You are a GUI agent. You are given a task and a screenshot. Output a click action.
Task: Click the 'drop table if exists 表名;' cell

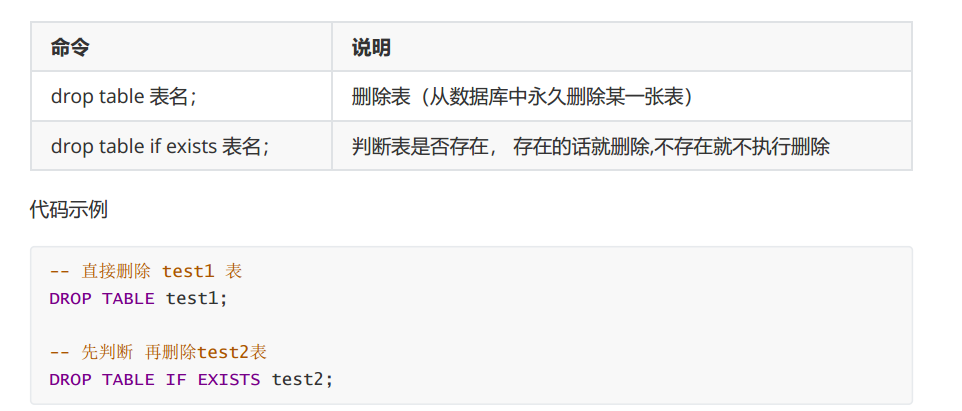[181, 146]
